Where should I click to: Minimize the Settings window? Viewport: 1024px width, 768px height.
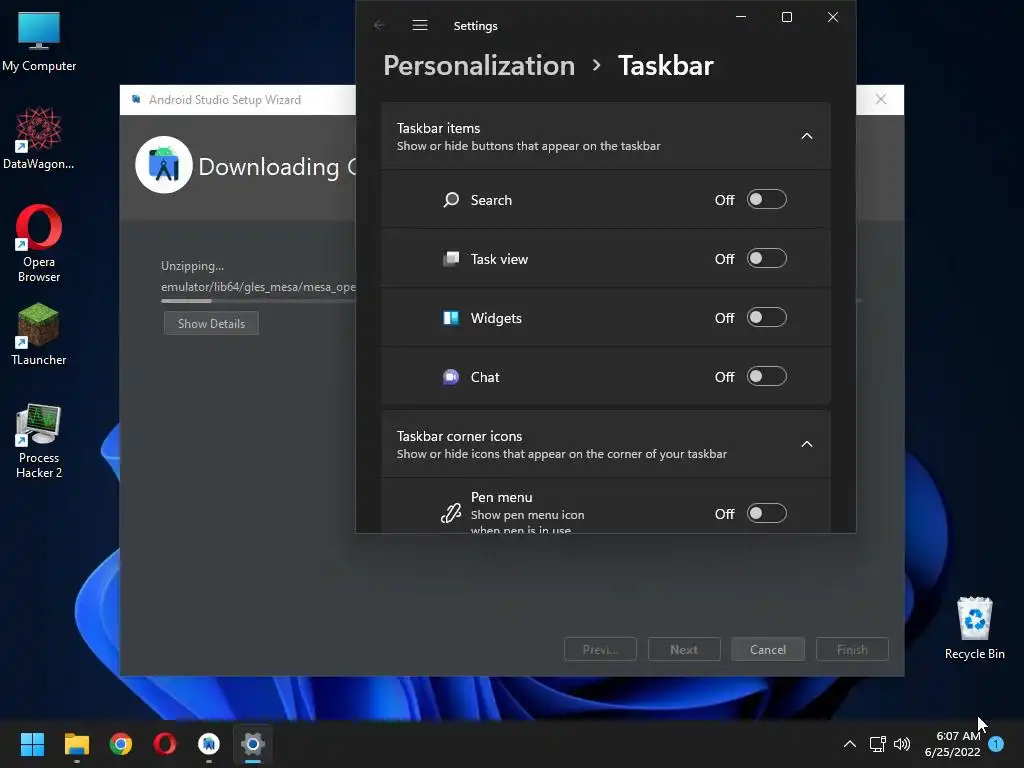pyautogui.click(x=741, y=17)
